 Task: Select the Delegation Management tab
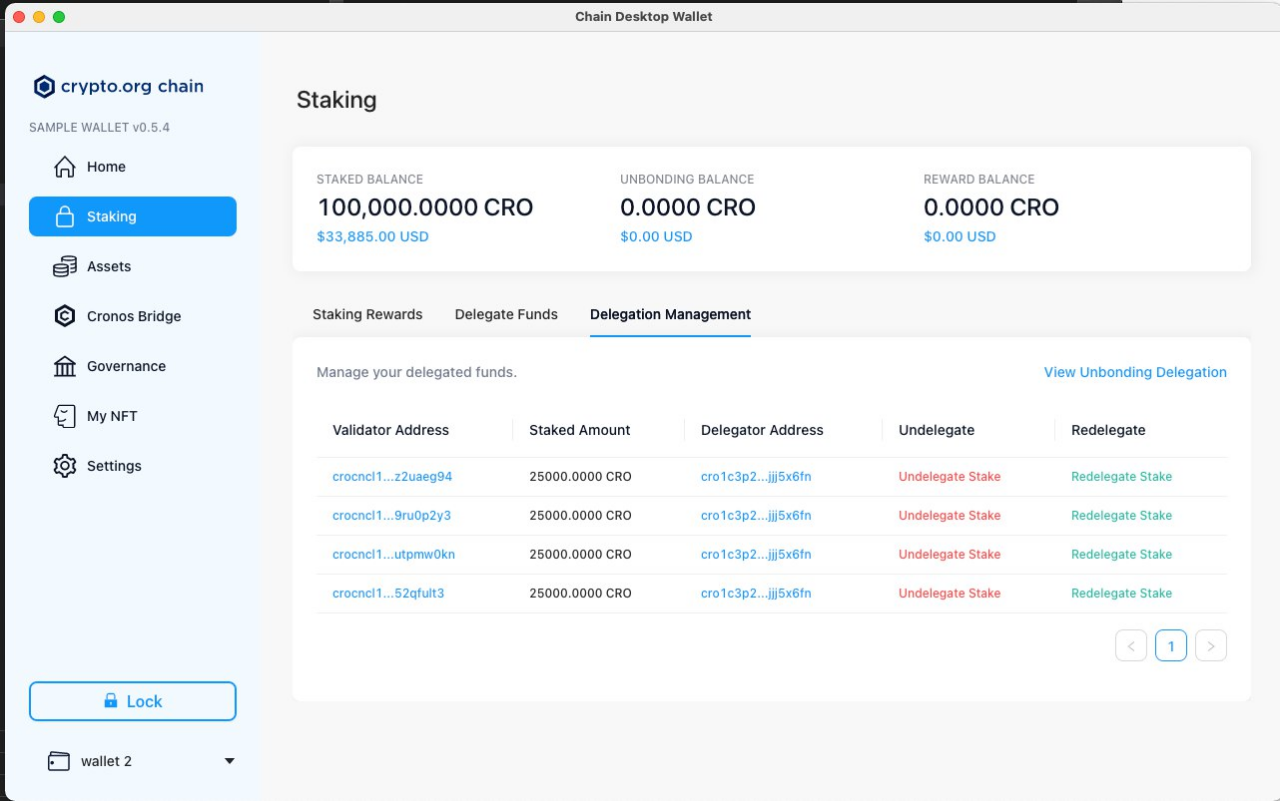tap(670, 314)
